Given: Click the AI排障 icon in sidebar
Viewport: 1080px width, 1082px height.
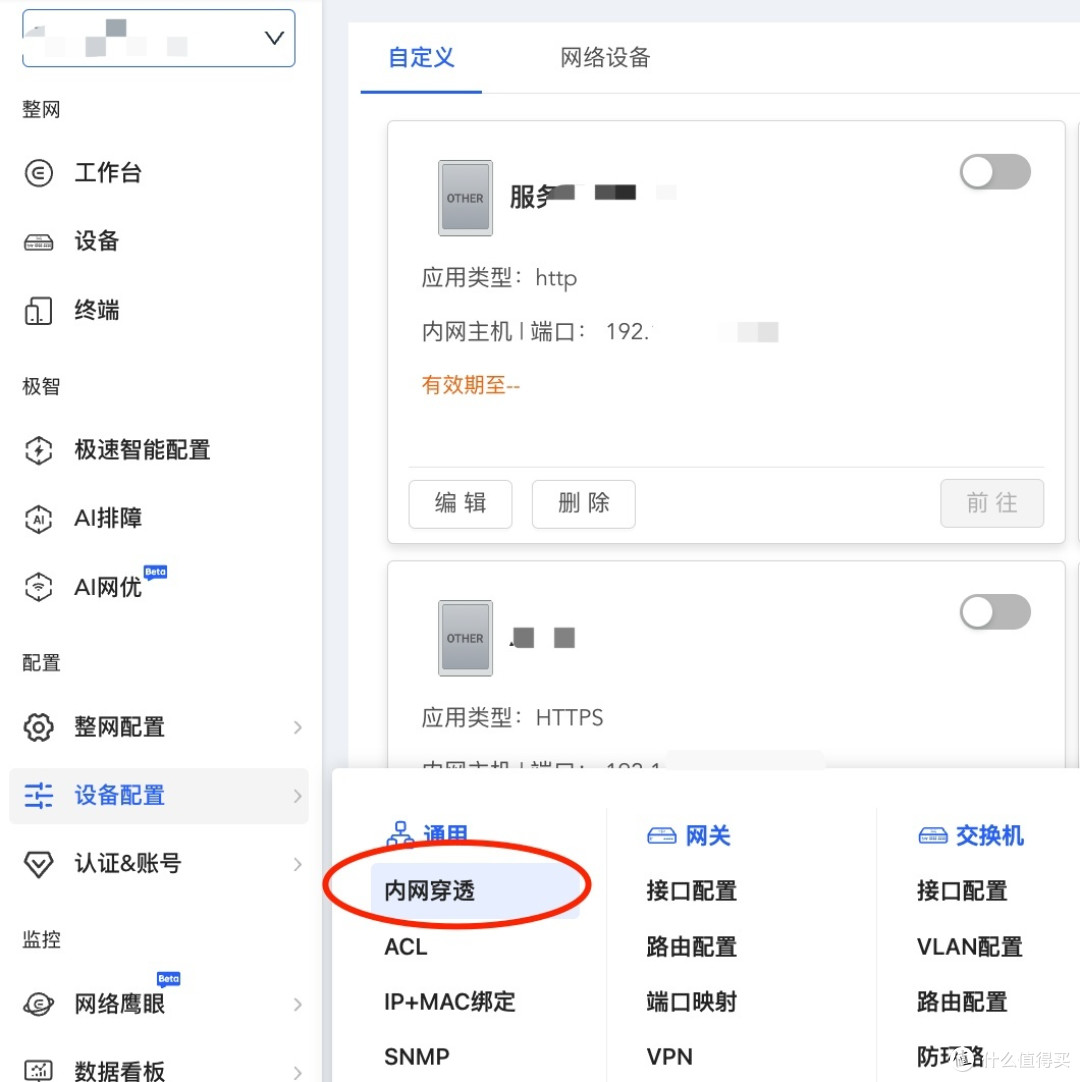Looking at the screenshot, I should 39,519.
